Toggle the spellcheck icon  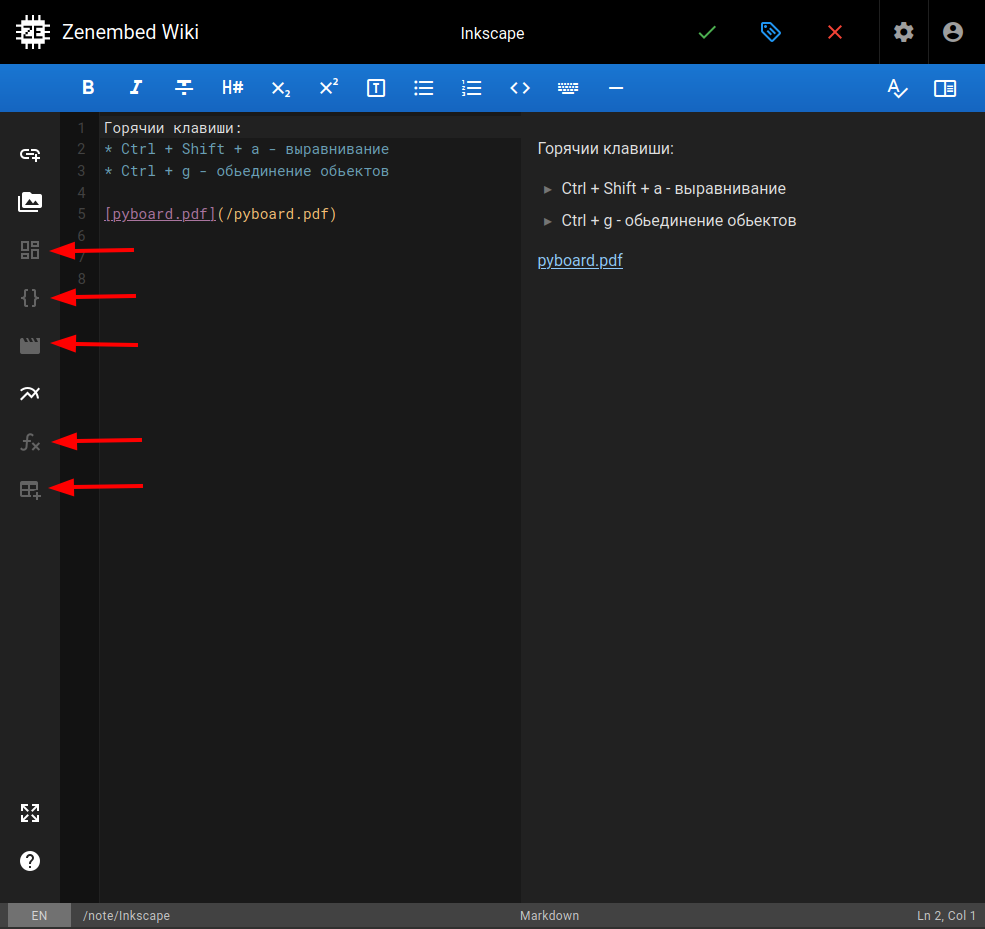[x=897, y=89]
